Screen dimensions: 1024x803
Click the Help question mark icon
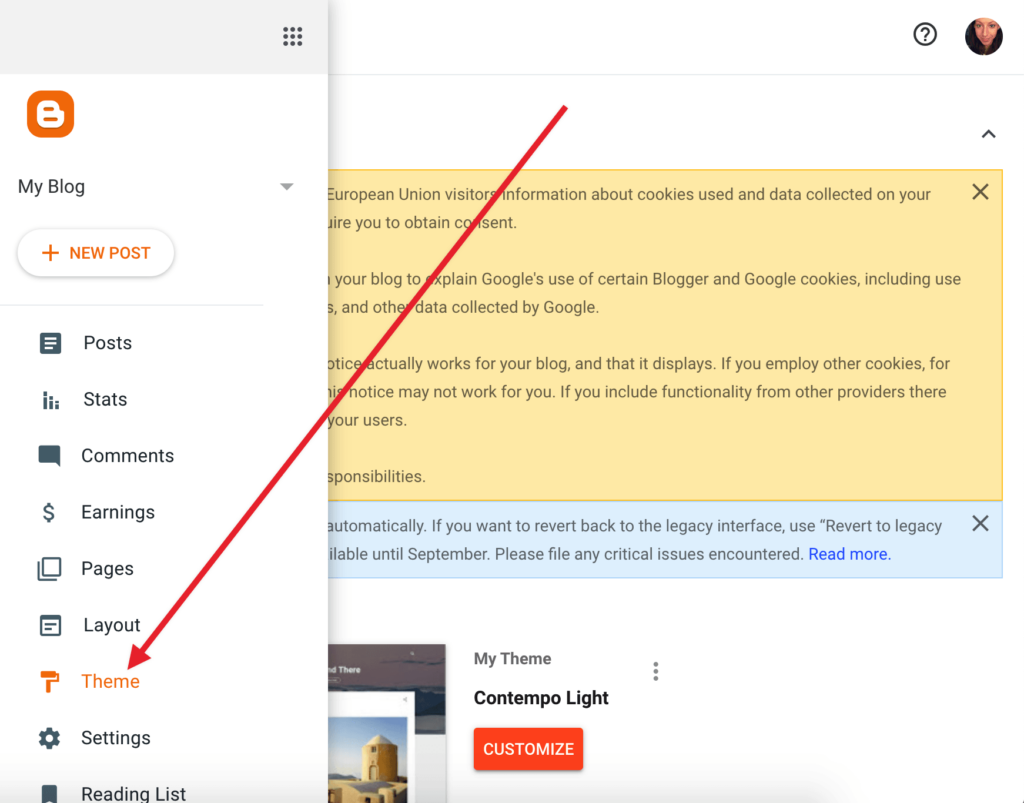click(x=924, y=34)
